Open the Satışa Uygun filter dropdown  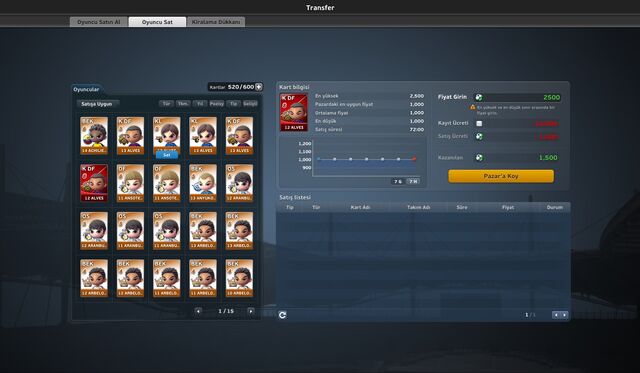point(98,104)
